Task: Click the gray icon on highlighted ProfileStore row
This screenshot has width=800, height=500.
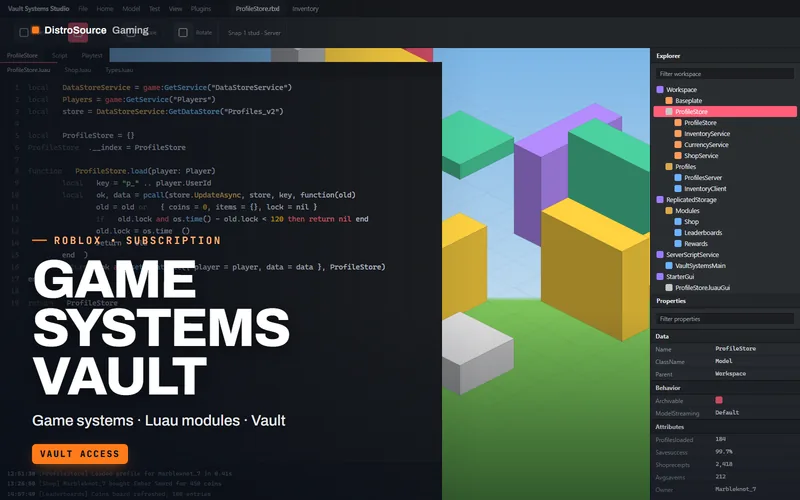Action: [669, 112]
